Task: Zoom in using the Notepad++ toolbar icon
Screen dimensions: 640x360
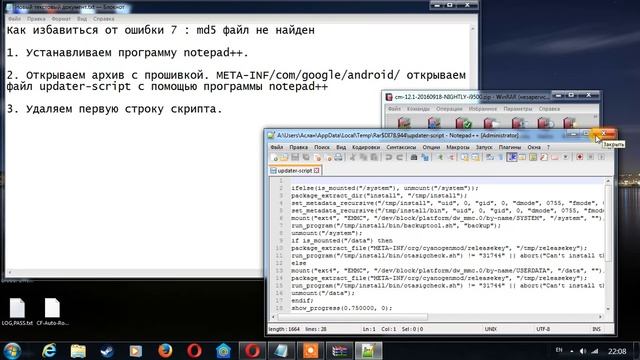Action: [440, 157]
